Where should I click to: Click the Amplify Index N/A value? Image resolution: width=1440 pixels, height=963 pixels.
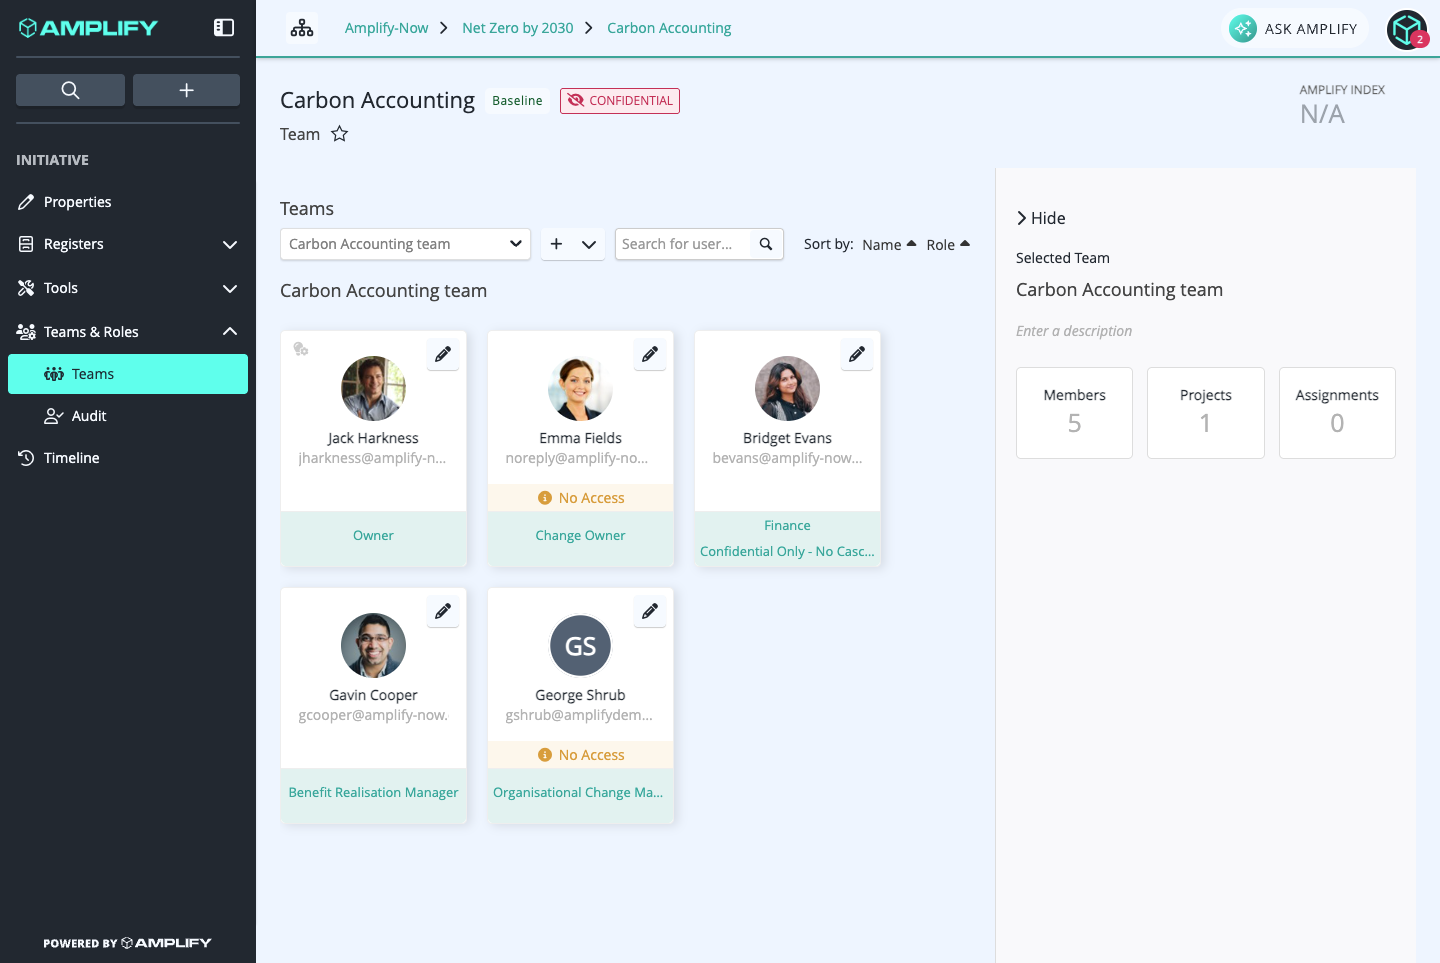[1322, 115]
